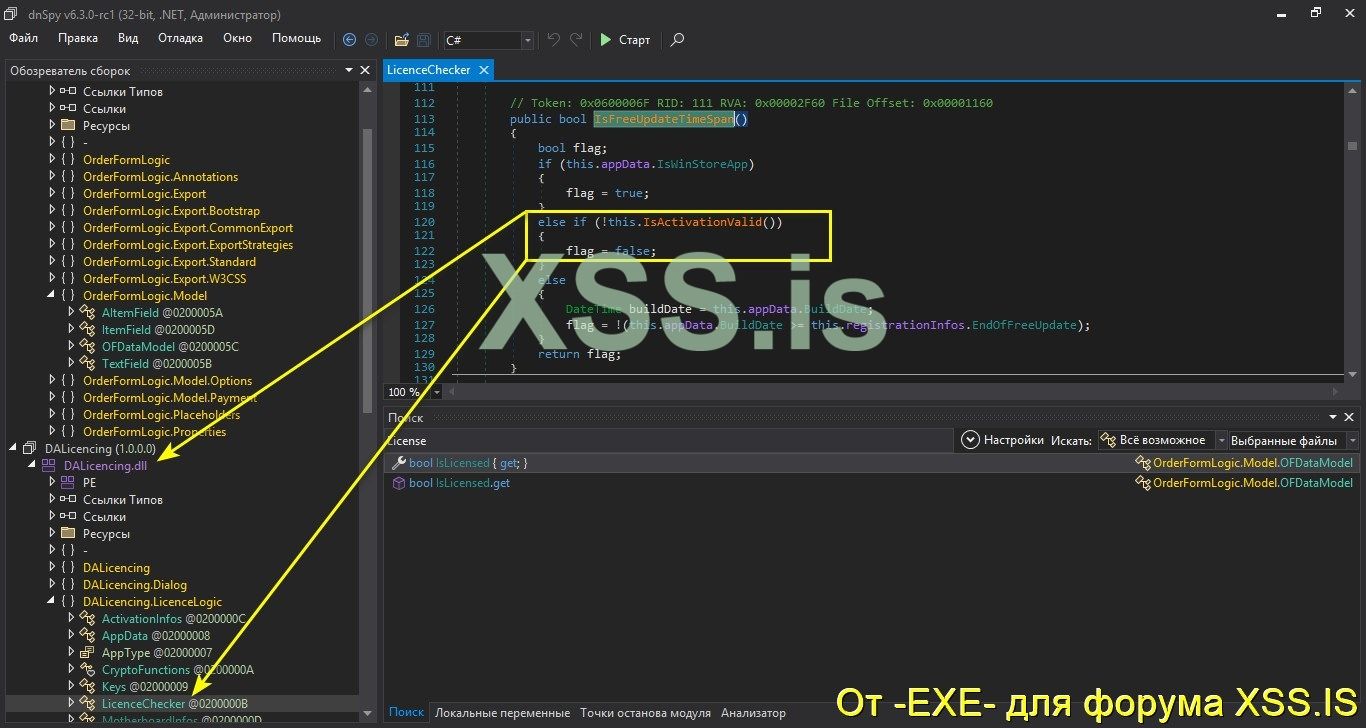This screenshot has height=728, width=1366.
Task: Click the braces icon beside DALicencing.Dialog
Action: tap(68, 585)
